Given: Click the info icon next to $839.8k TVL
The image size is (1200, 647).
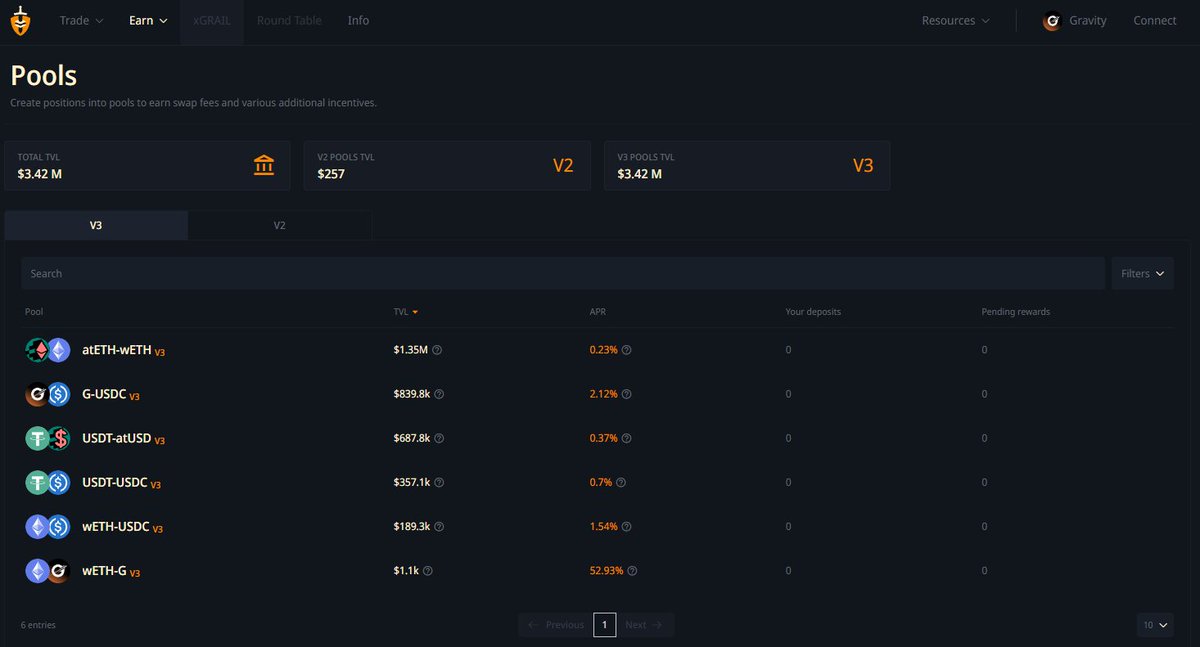Looking at the screenshot, I should tap(439, 394).
